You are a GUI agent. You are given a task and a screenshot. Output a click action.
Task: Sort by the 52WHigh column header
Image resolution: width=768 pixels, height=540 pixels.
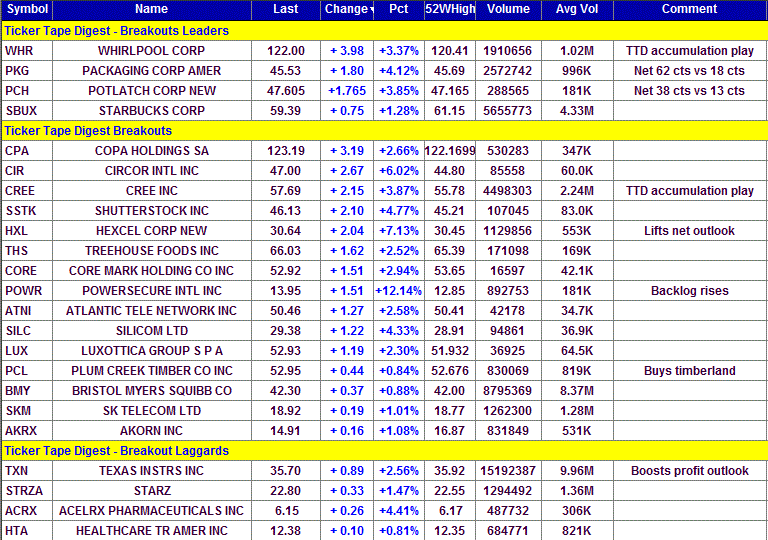click(450, 9)
